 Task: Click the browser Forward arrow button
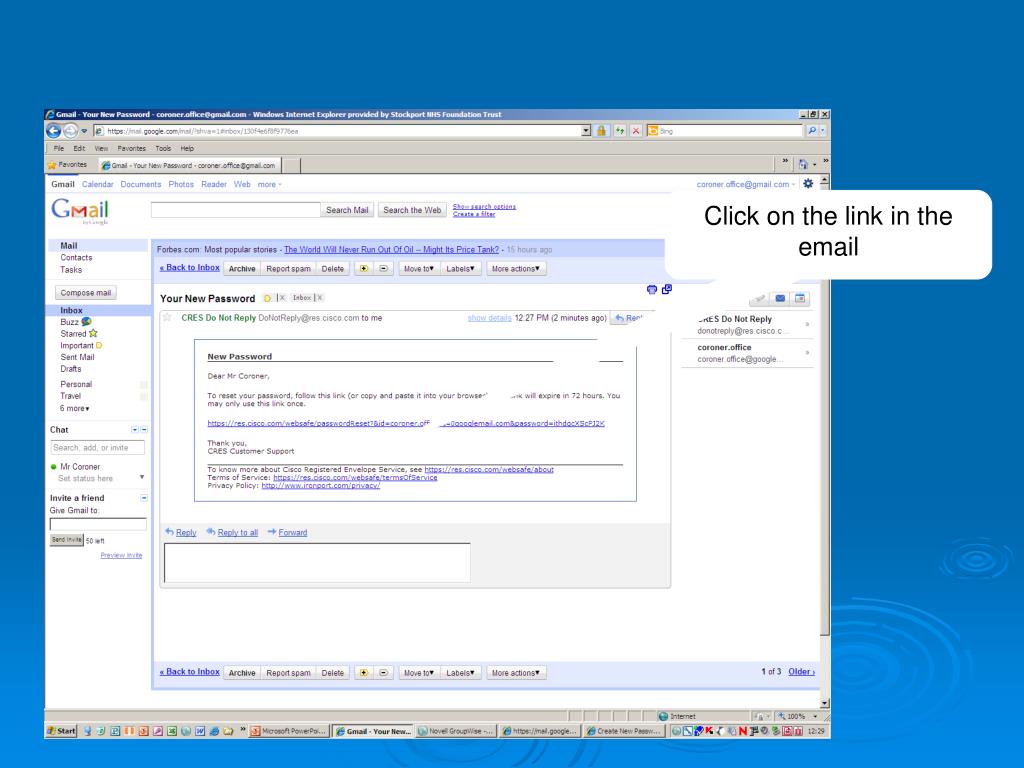[x=70, y=131]
